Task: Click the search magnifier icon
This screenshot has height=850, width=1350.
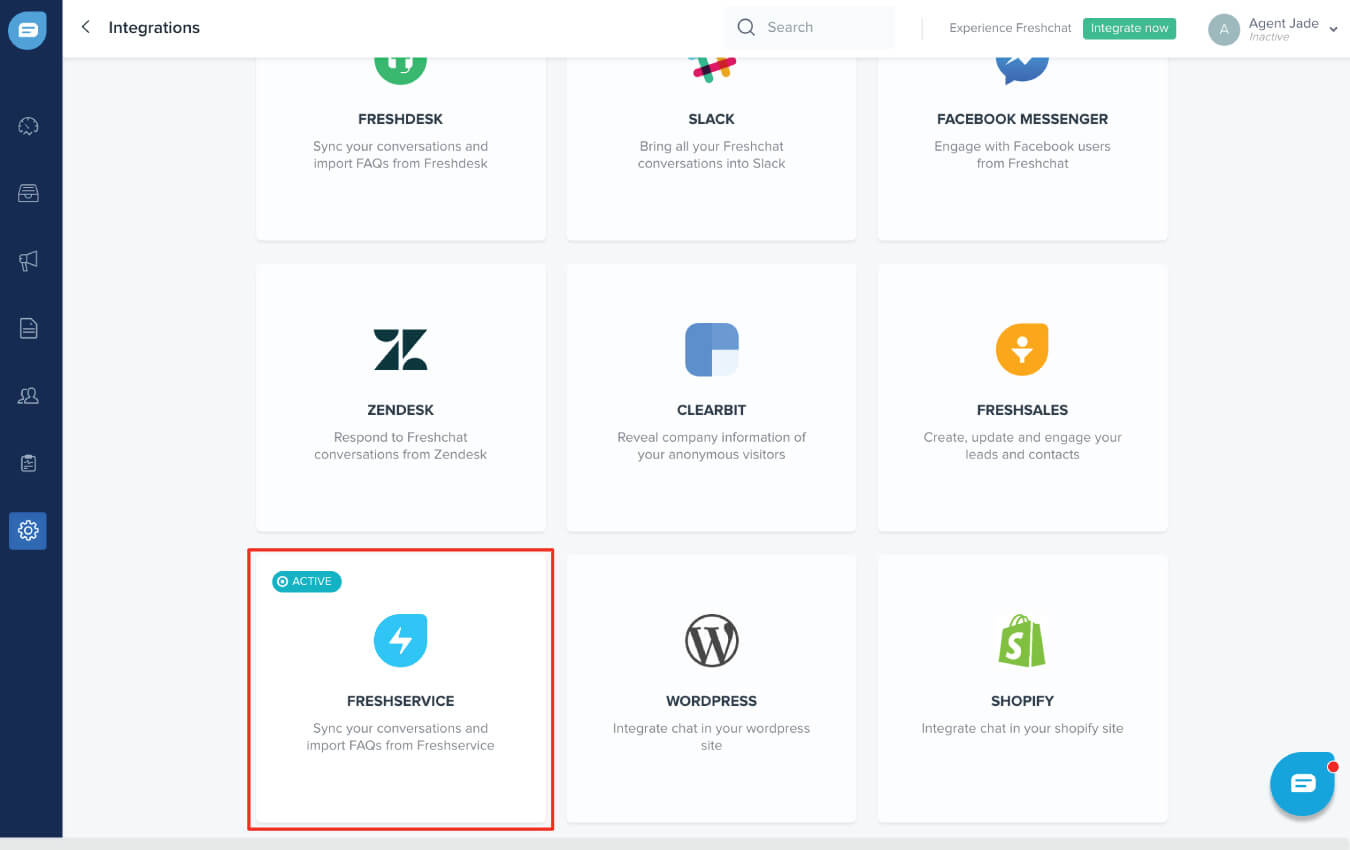Action: [x=746, y=27]
